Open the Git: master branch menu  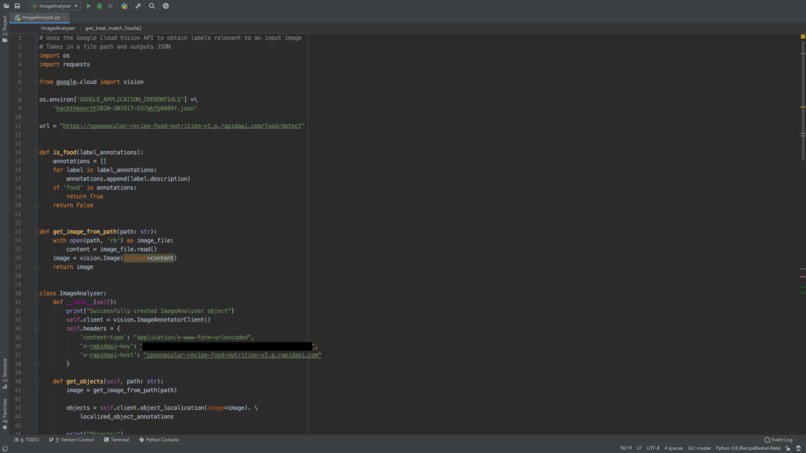coord(700,448)
